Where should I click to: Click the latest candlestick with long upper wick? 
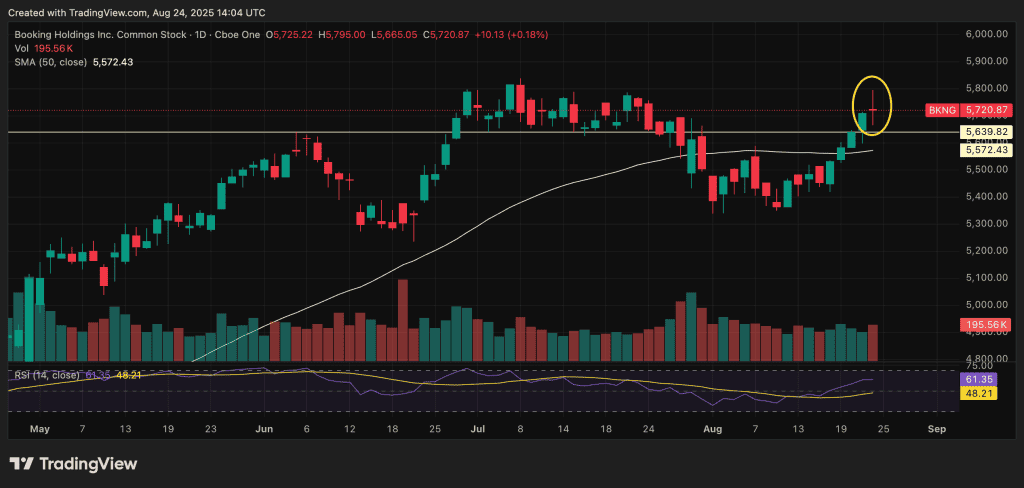[872, 109]
